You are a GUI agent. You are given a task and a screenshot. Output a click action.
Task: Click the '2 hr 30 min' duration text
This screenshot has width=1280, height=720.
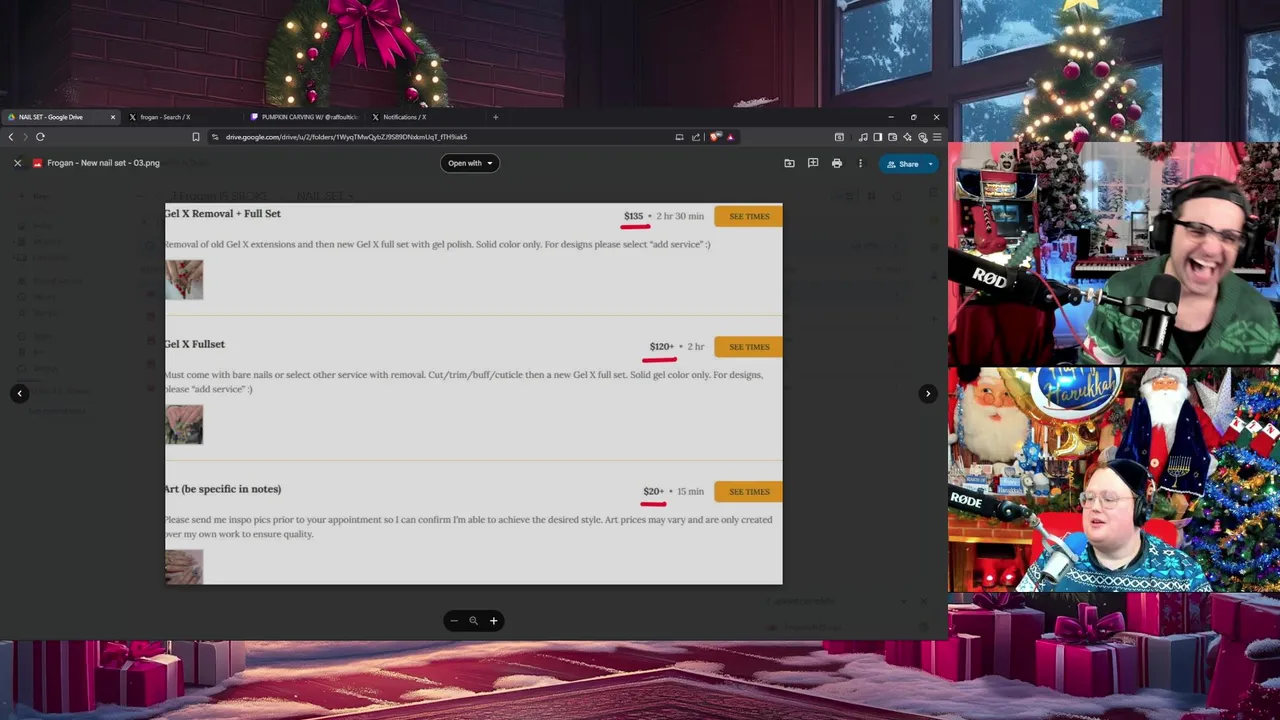tap(680, 216)
